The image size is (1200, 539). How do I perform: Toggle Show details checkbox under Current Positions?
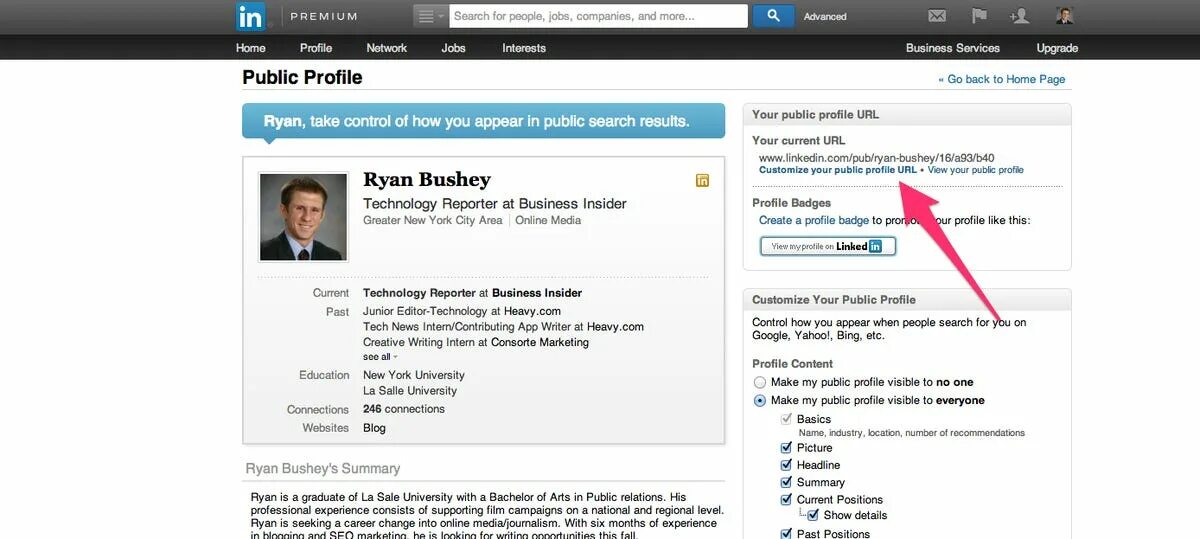[813, 515]
